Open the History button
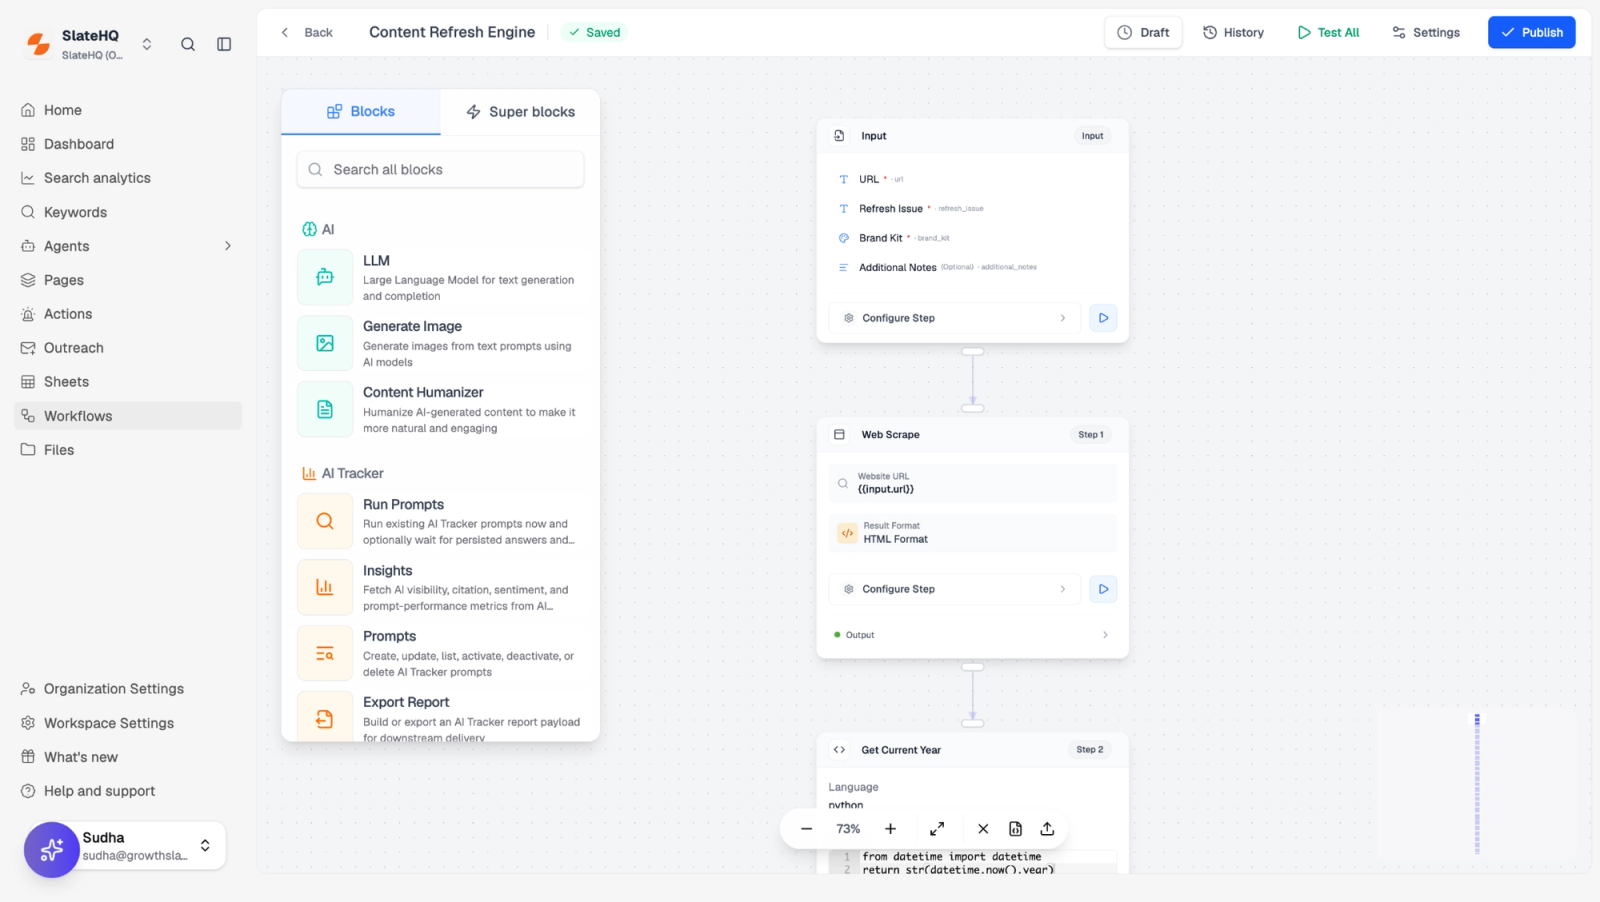This screenshot has height=902, width=1600. click(1233, 32)
